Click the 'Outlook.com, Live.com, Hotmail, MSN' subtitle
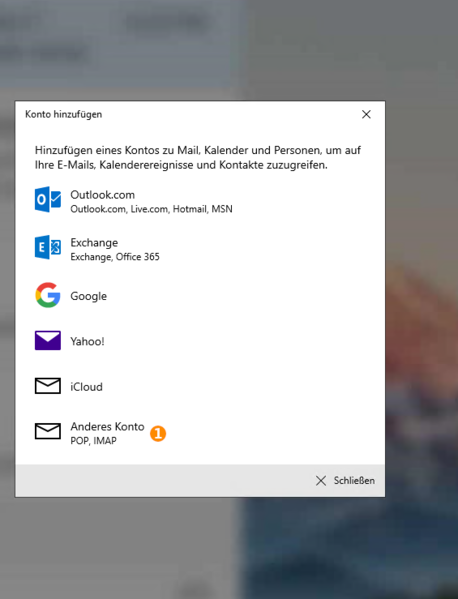This screenshot has width=458, height=599. click(x=151, y=209)
